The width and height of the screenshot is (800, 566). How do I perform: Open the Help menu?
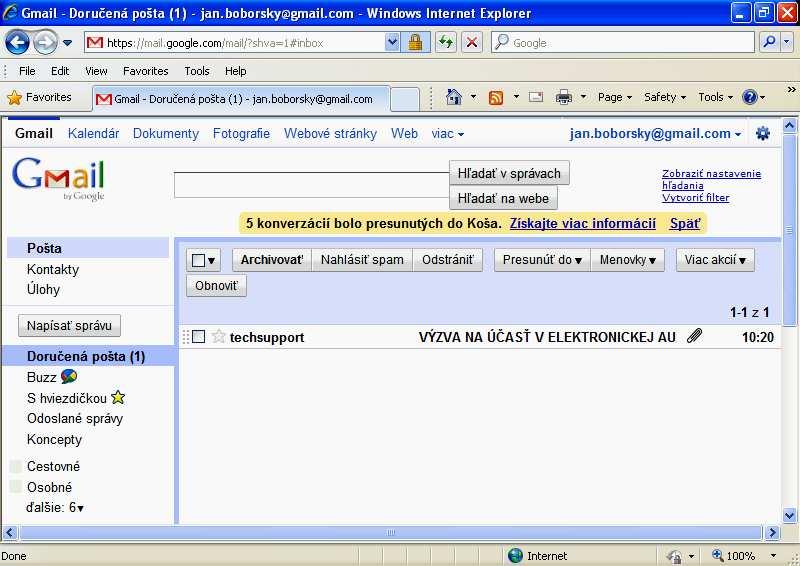pyautogui.click(x=236, y=71)
